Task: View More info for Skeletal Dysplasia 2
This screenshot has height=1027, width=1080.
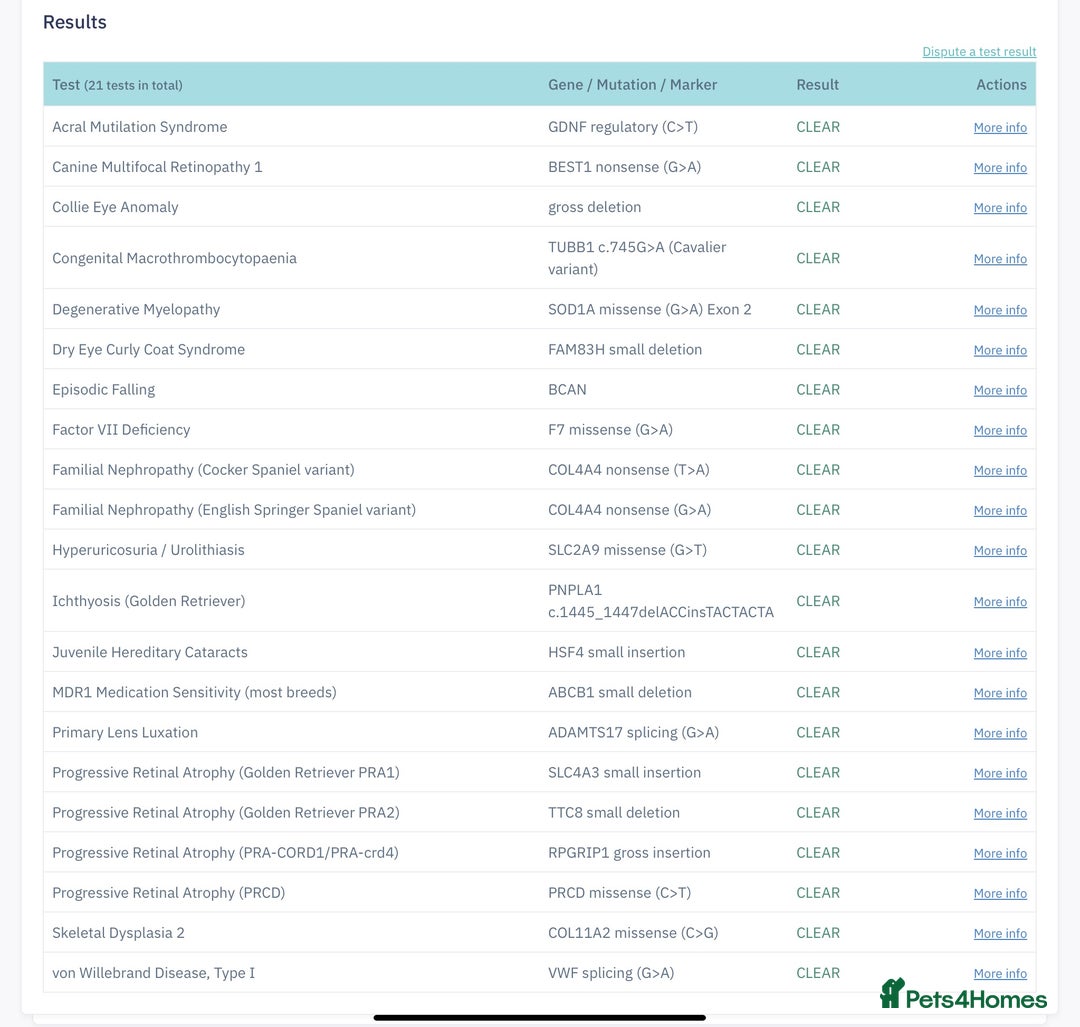Action: [1000, 934]
